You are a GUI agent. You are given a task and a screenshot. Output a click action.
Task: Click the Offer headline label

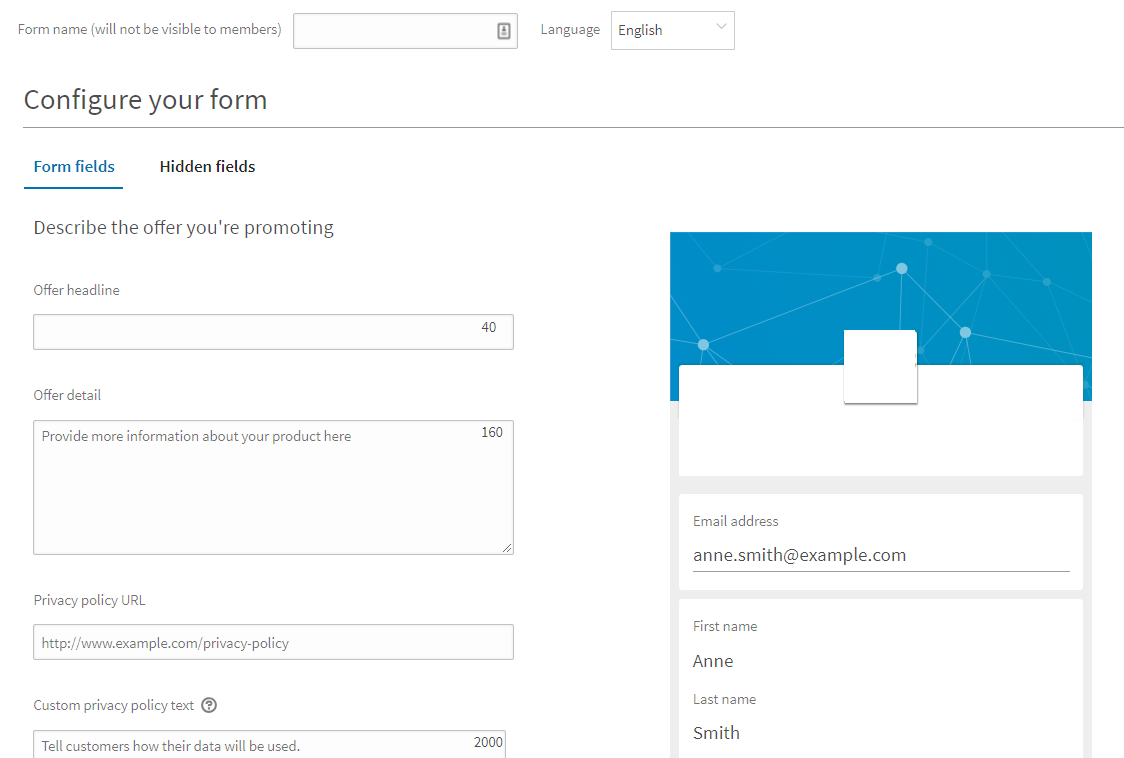[x=76, y=290]
